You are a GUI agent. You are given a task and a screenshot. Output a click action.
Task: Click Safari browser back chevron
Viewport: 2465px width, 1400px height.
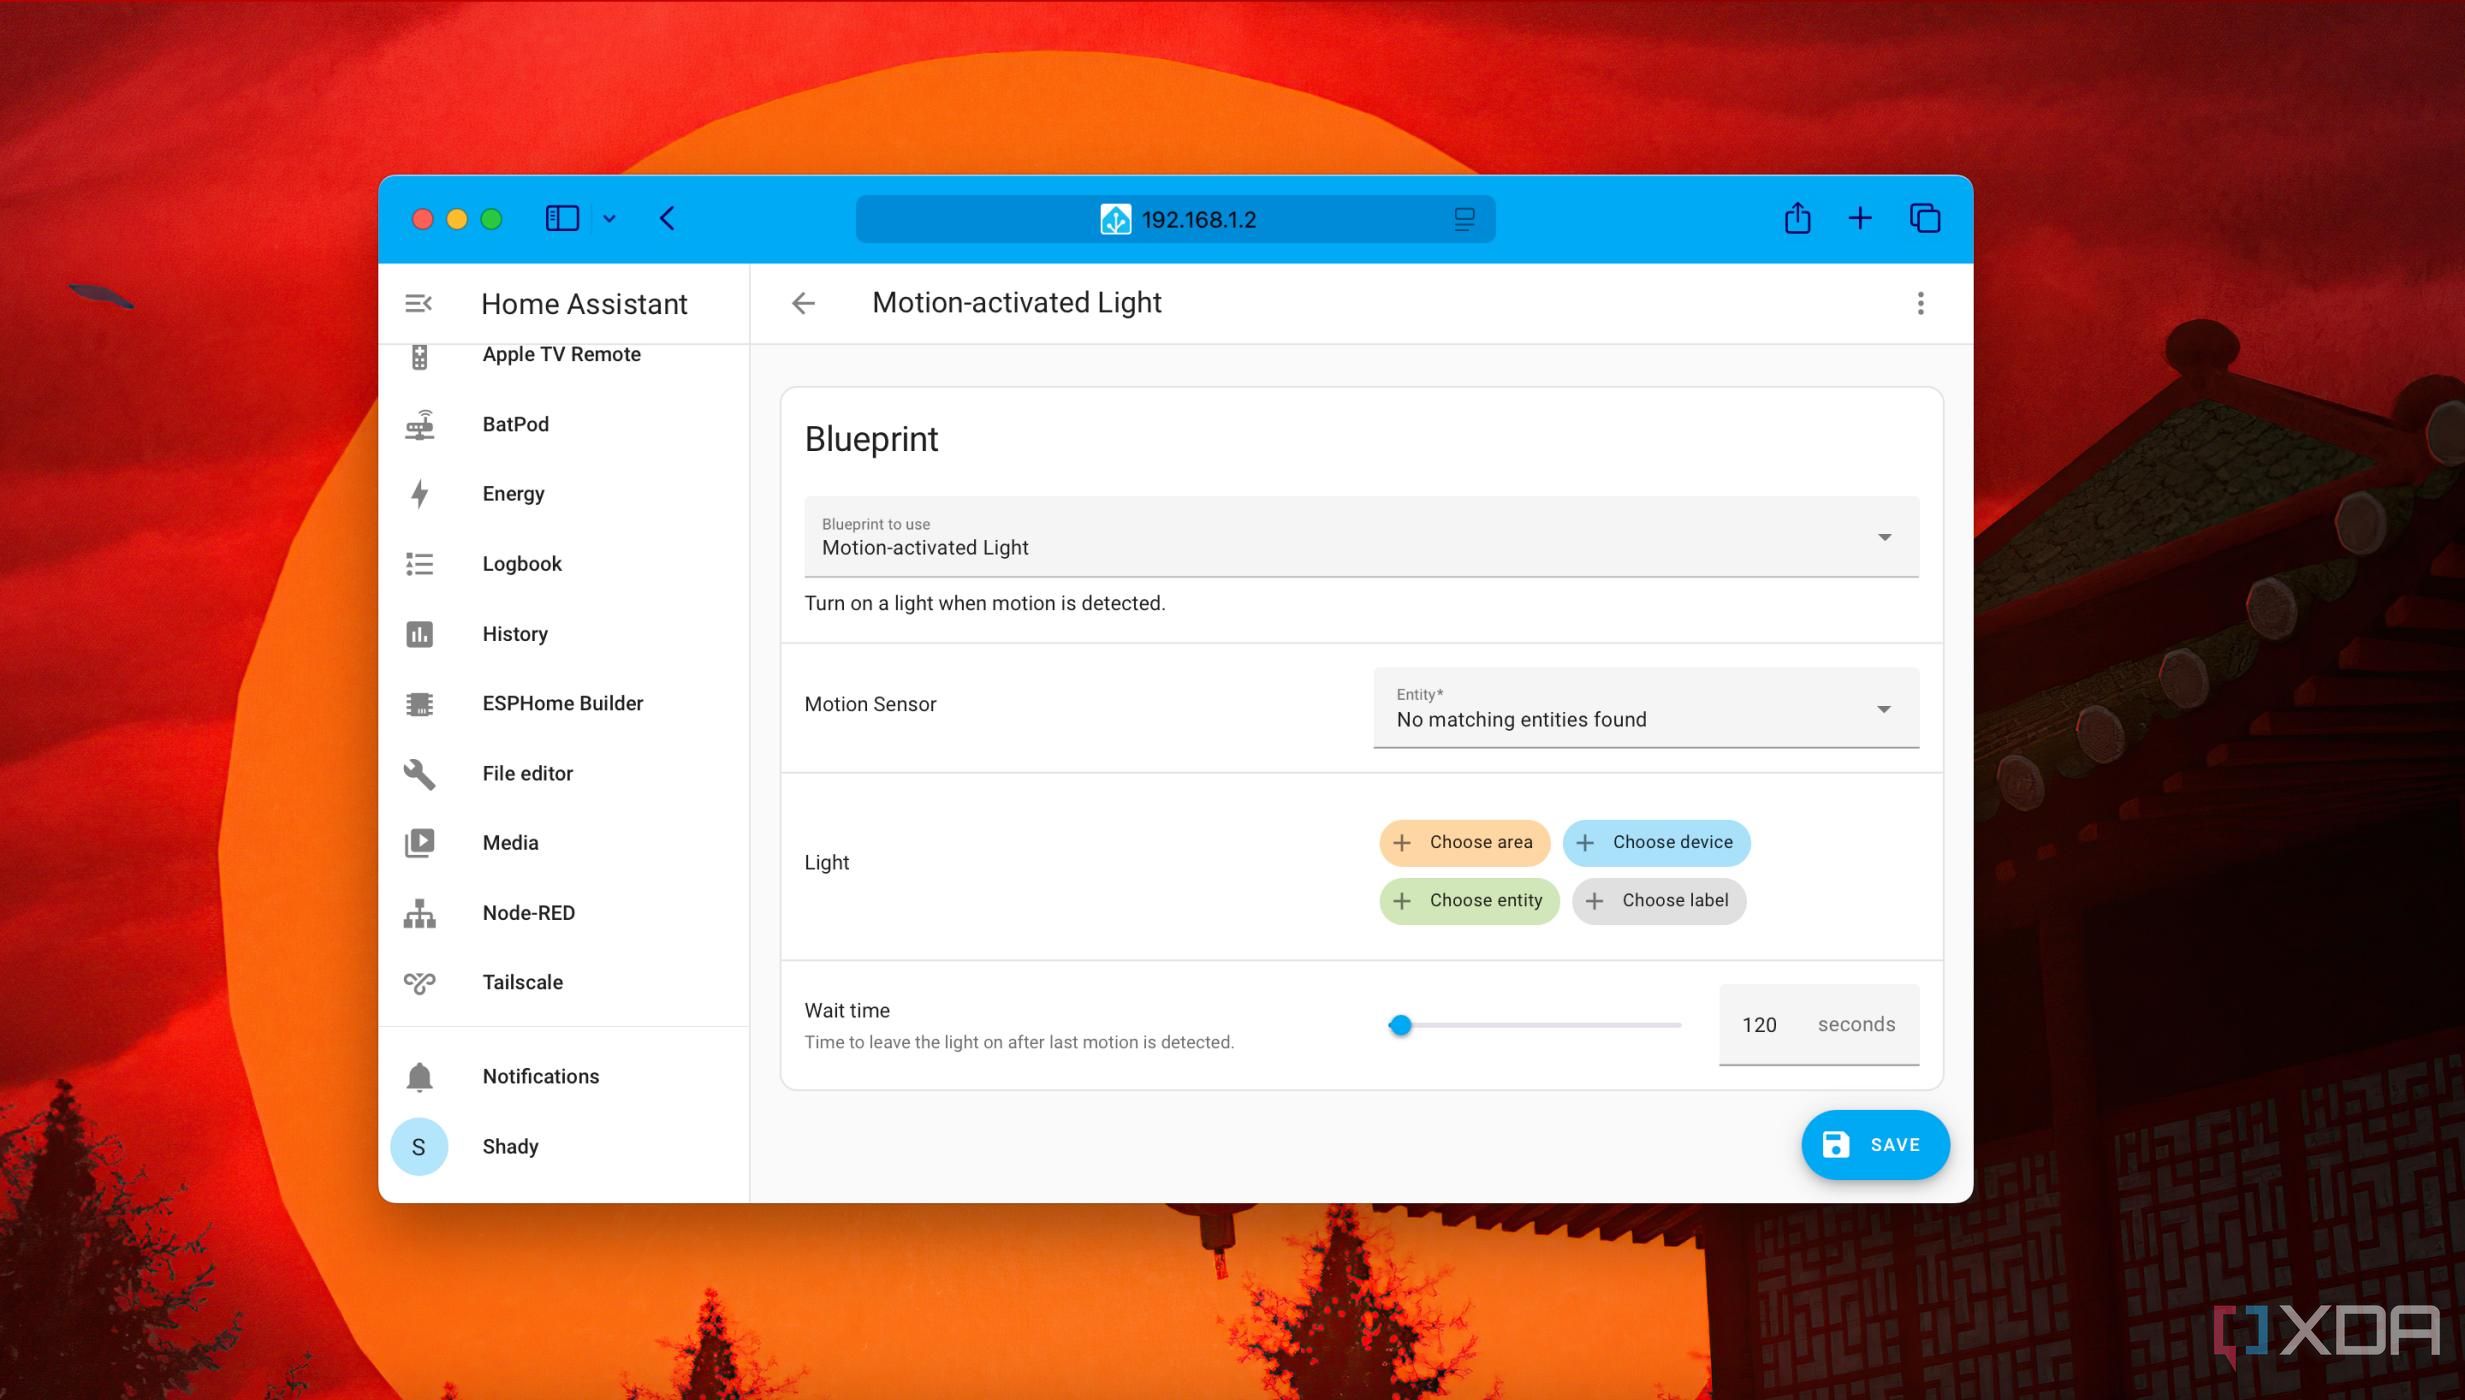(667, 218)
